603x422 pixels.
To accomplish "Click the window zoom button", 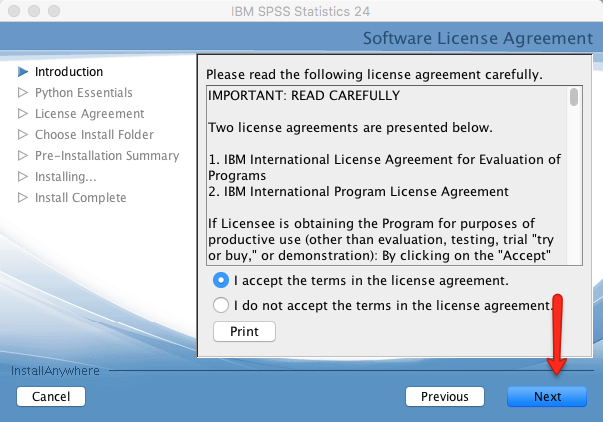I will point(54,11).
